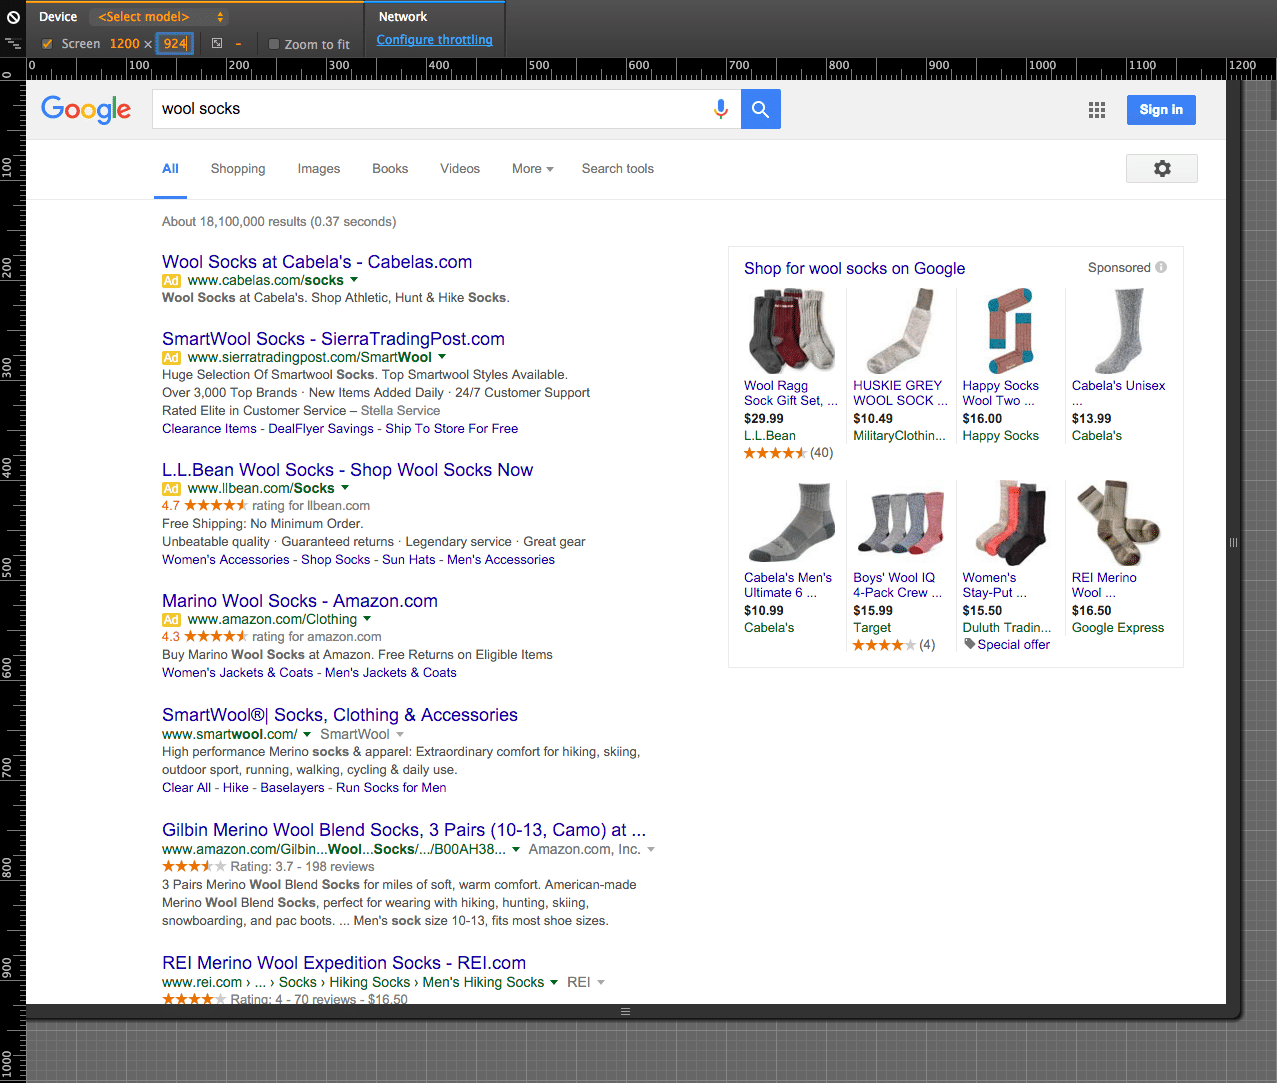Open the Cabela's Men's Ultimate thumbnail
The width and height of the screenshot is (1277, 1083).
[792, 523]
